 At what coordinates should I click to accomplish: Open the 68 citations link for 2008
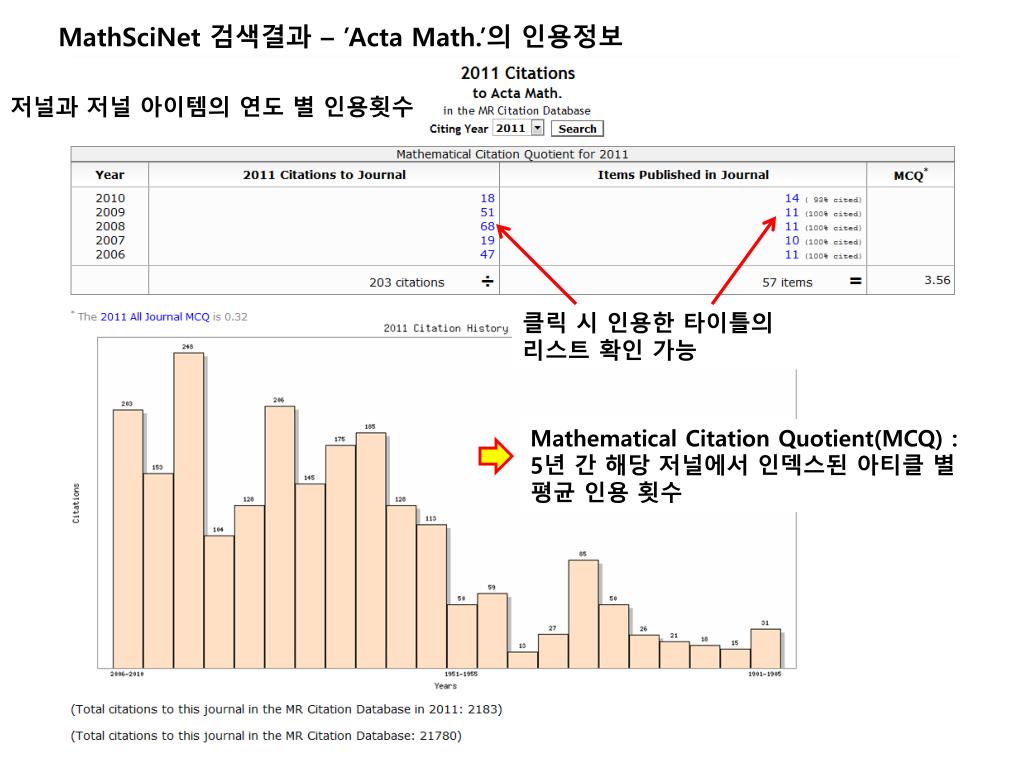[487, 227]
